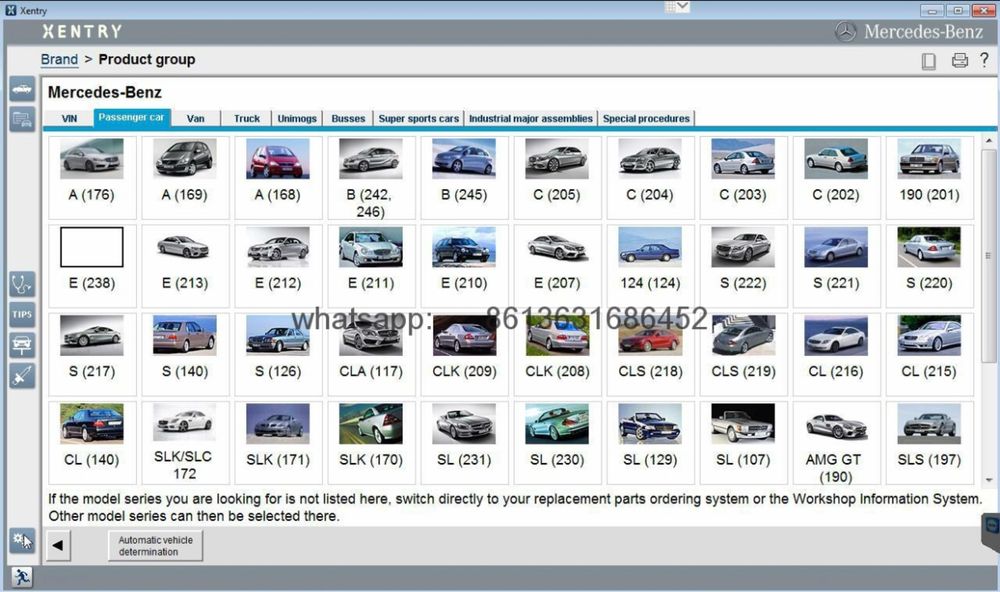1000x592 pixels.
Task: Select the C (205) model series
Action: 557,178
